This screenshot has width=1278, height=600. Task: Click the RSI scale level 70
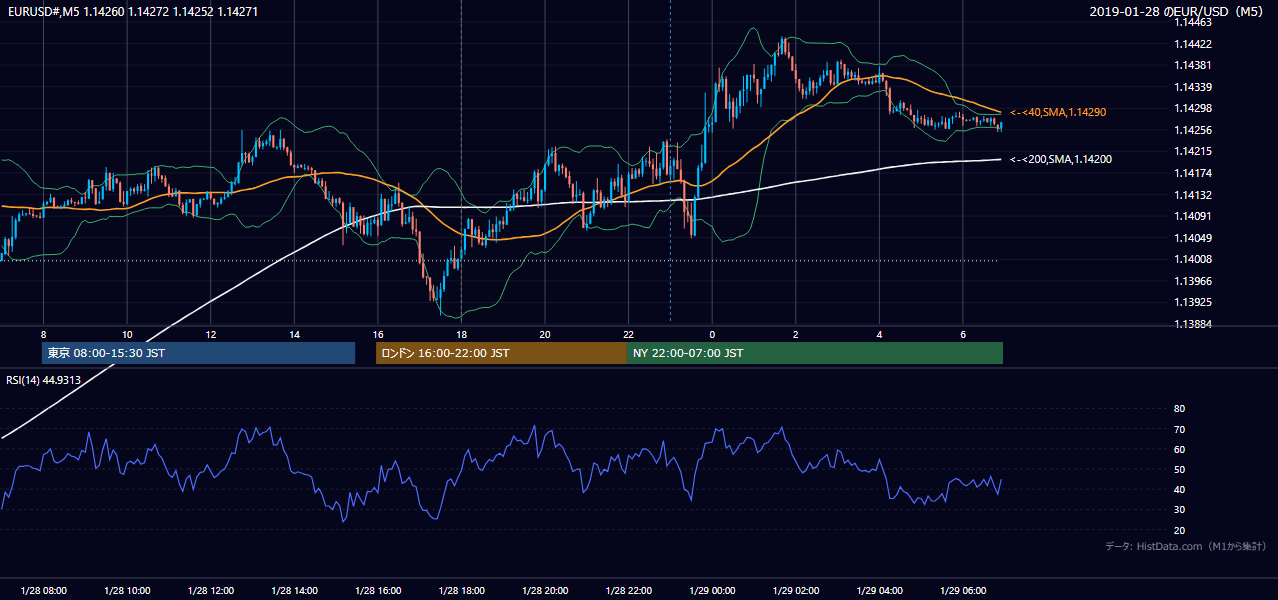point(1179,430)
